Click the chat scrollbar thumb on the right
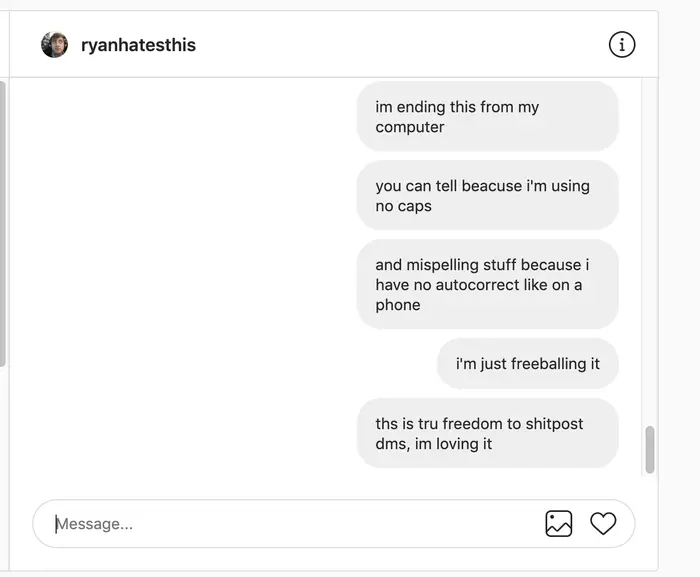This screenshot has width=700, height=577. pos(650,449)
